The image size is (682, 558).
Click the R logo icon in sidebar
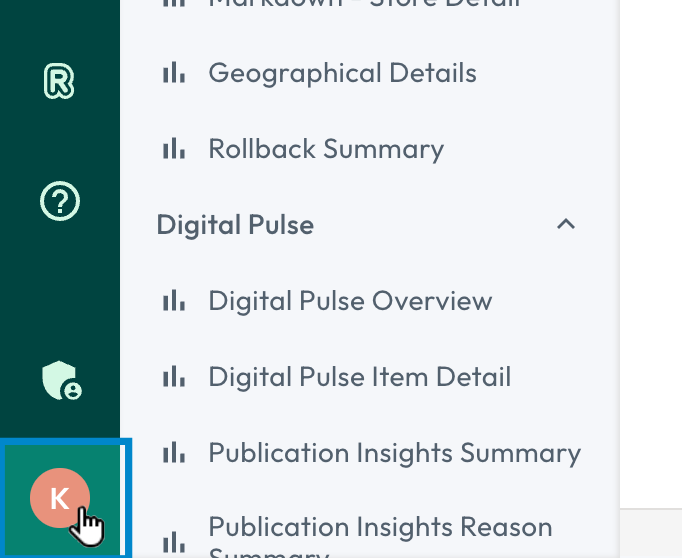(59, 81)
